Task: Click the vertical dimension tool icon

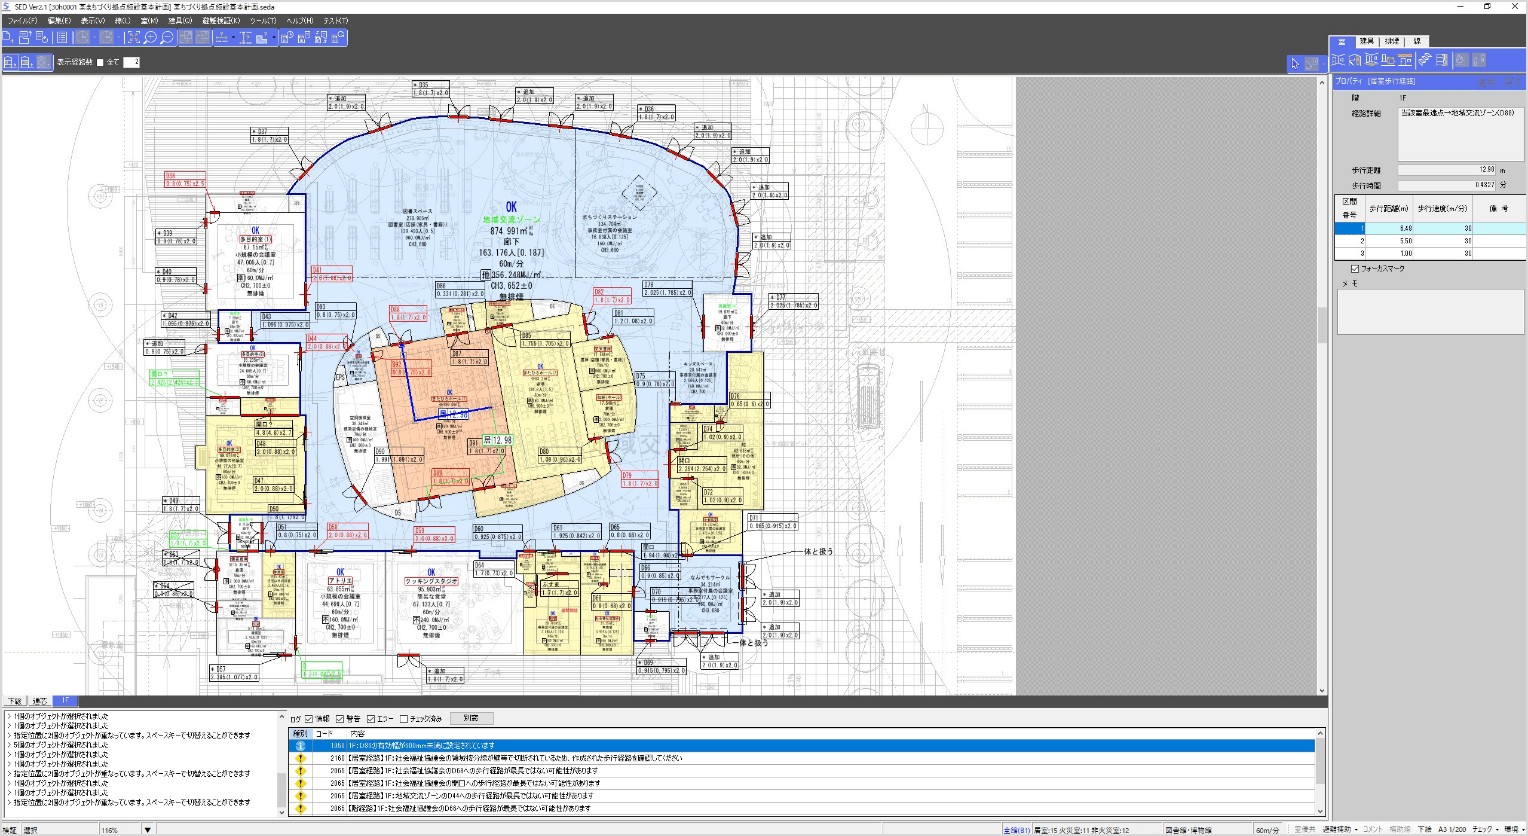Action: tap(245, 37)
